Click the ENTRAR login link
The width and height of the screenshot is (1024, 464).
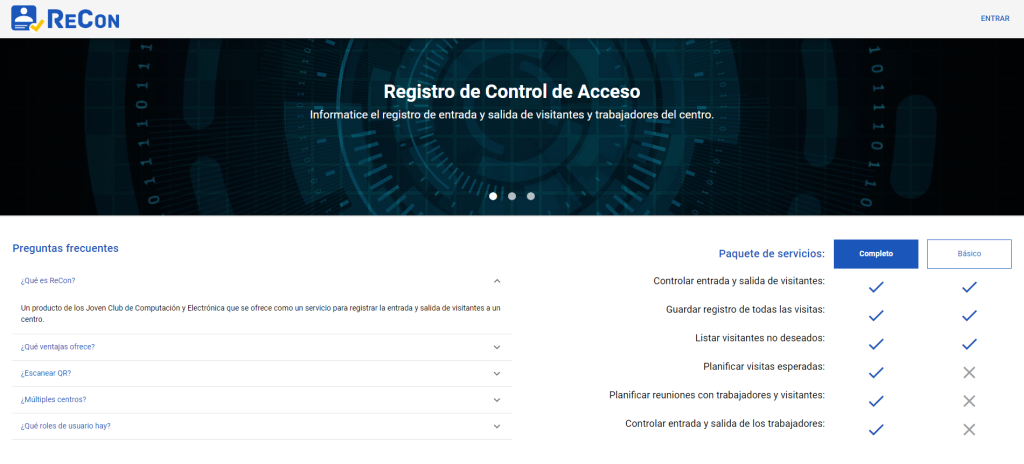click(x=995, y=19)
